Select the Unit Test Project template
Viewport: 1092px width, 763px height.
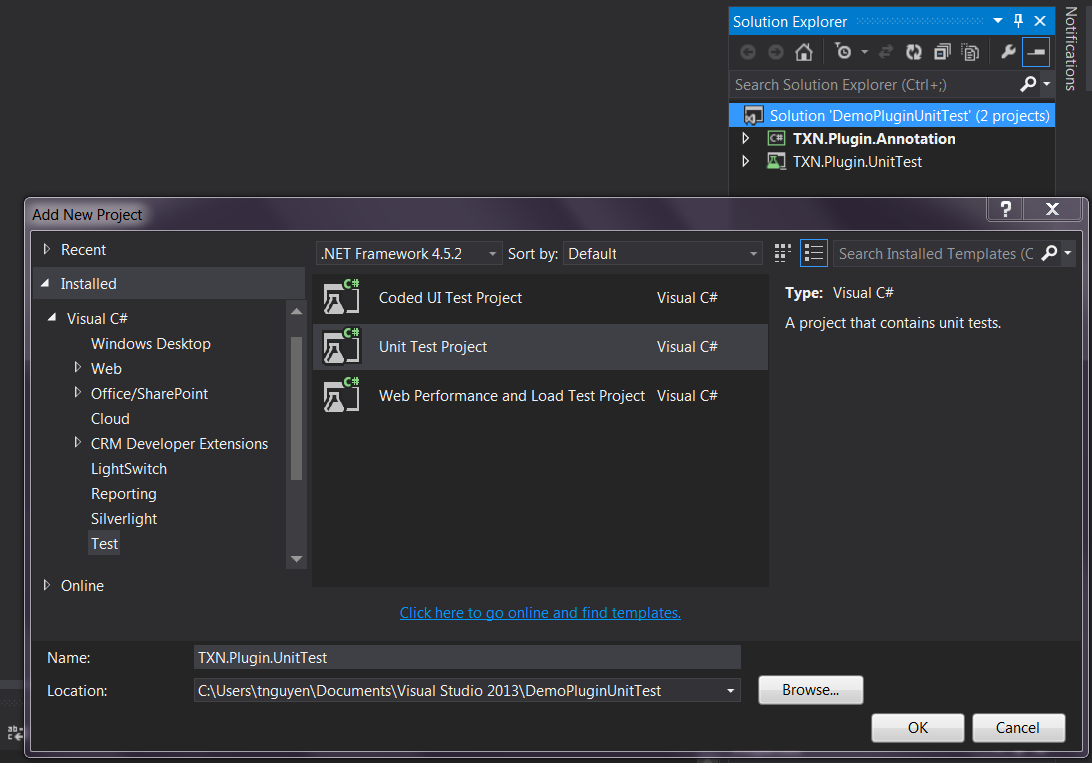(x=540, y=347)
